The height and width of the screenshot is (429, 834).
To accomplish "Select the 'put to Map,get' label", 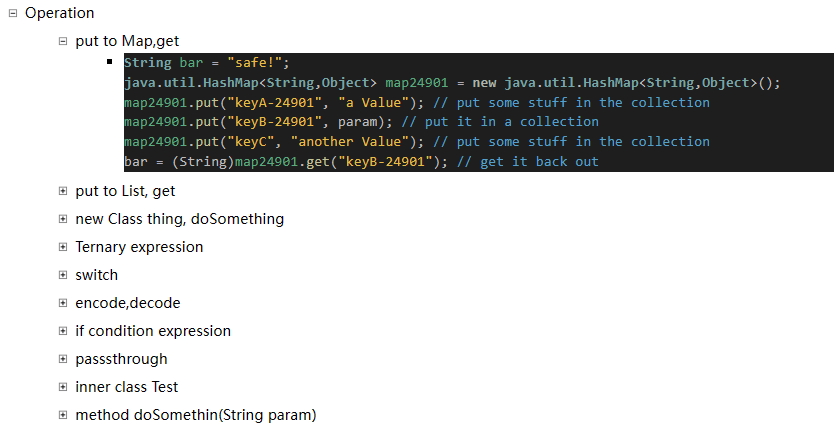I will point(125,41).
